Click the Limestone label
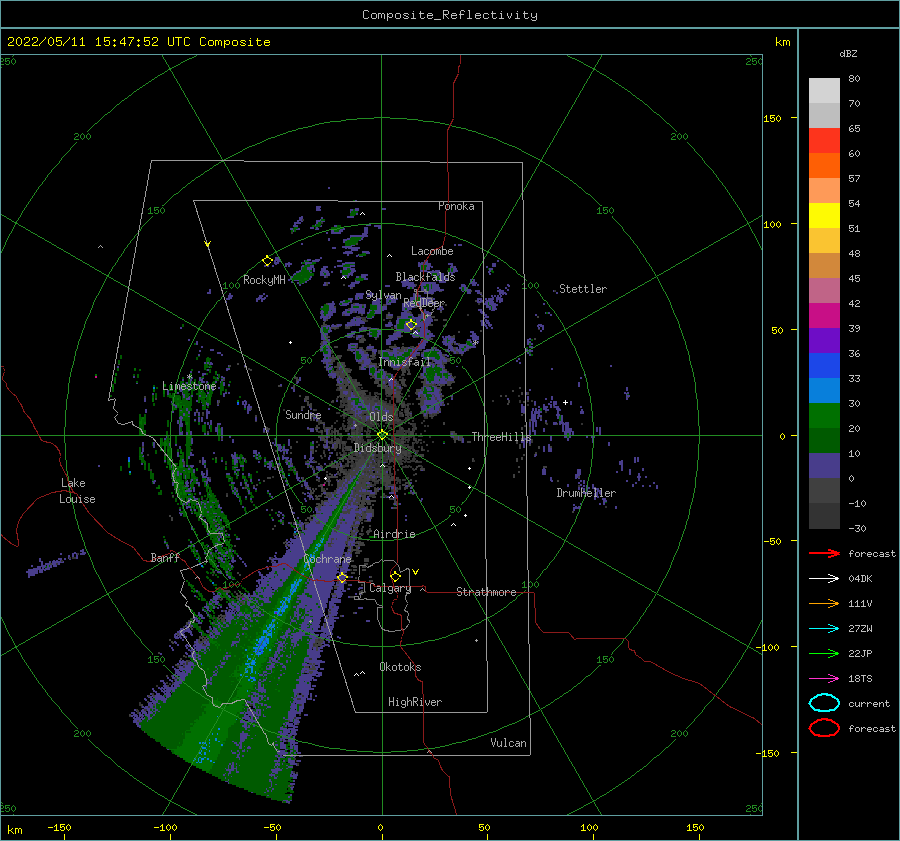The height and width of the screenshot is (841, 900). 189,386
